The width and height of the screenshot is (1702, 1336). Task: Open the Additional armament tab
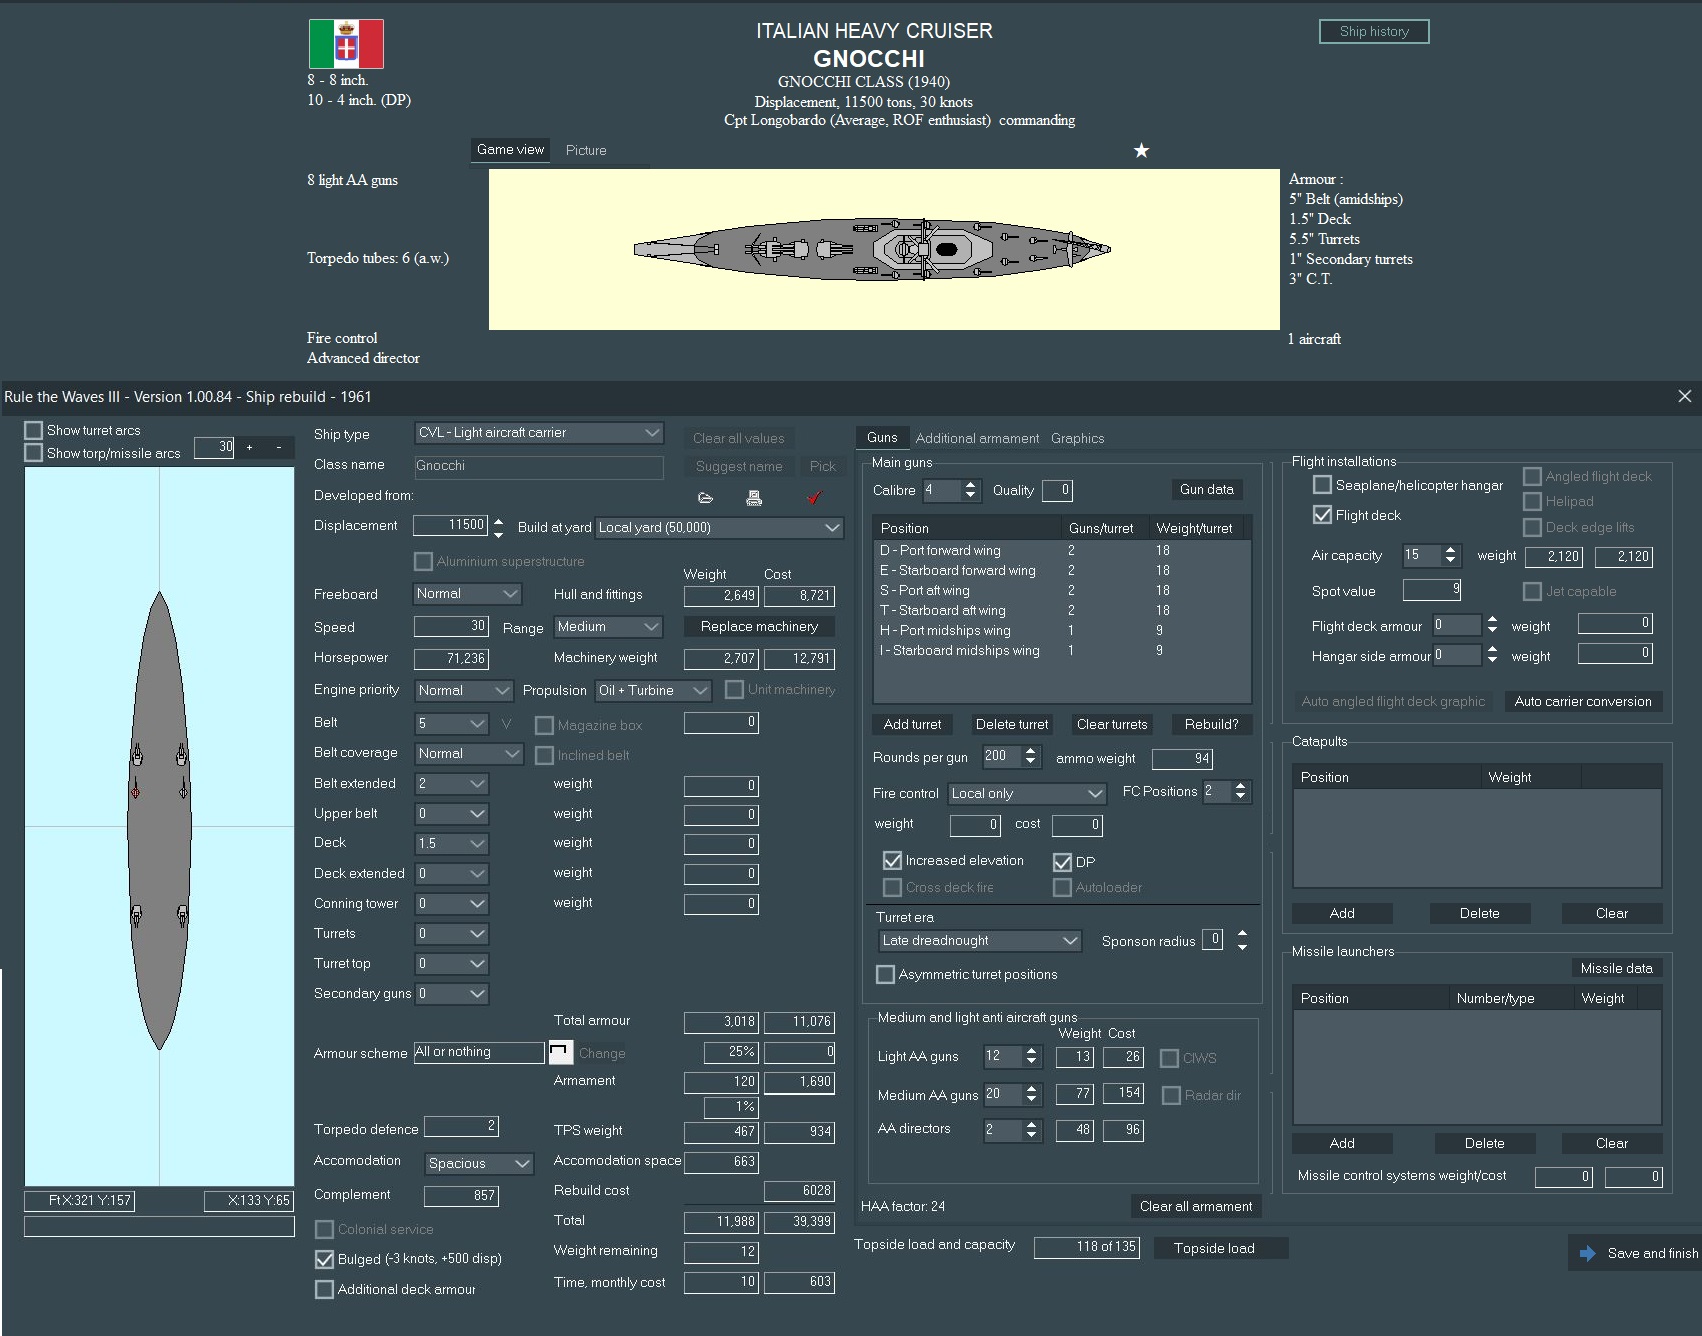point(977,438)
